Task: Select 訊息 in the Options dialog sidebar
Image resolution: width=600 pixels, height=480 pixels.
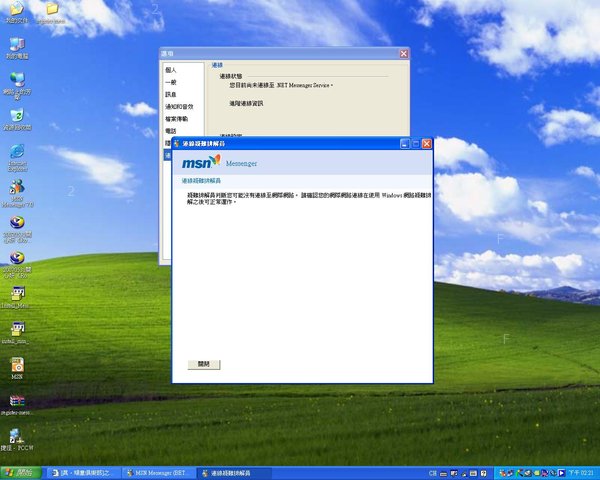Action: tap(171, 95)
